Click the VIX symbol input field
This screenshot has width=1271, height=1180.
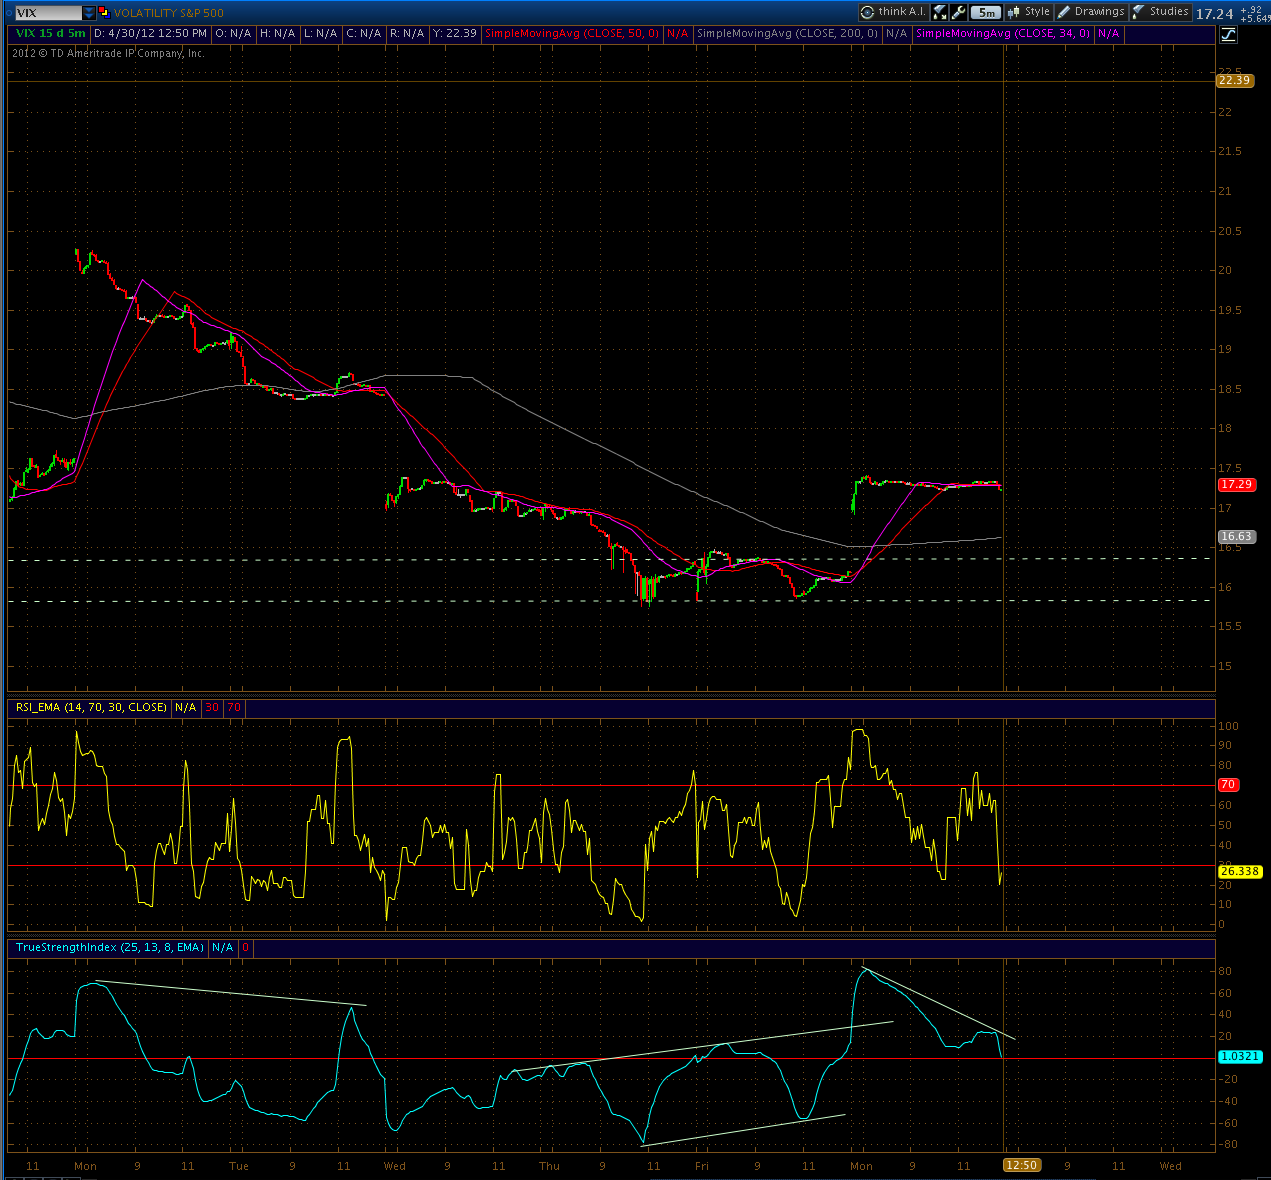click(47, 13)
